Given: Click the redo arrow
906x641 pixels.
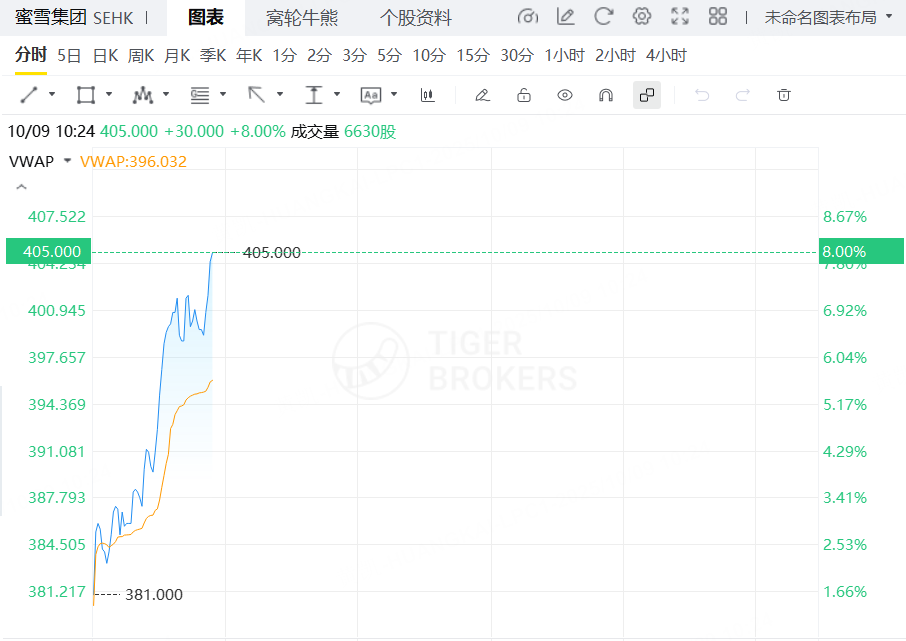Looking at the screenshot, I should point(742,95).
